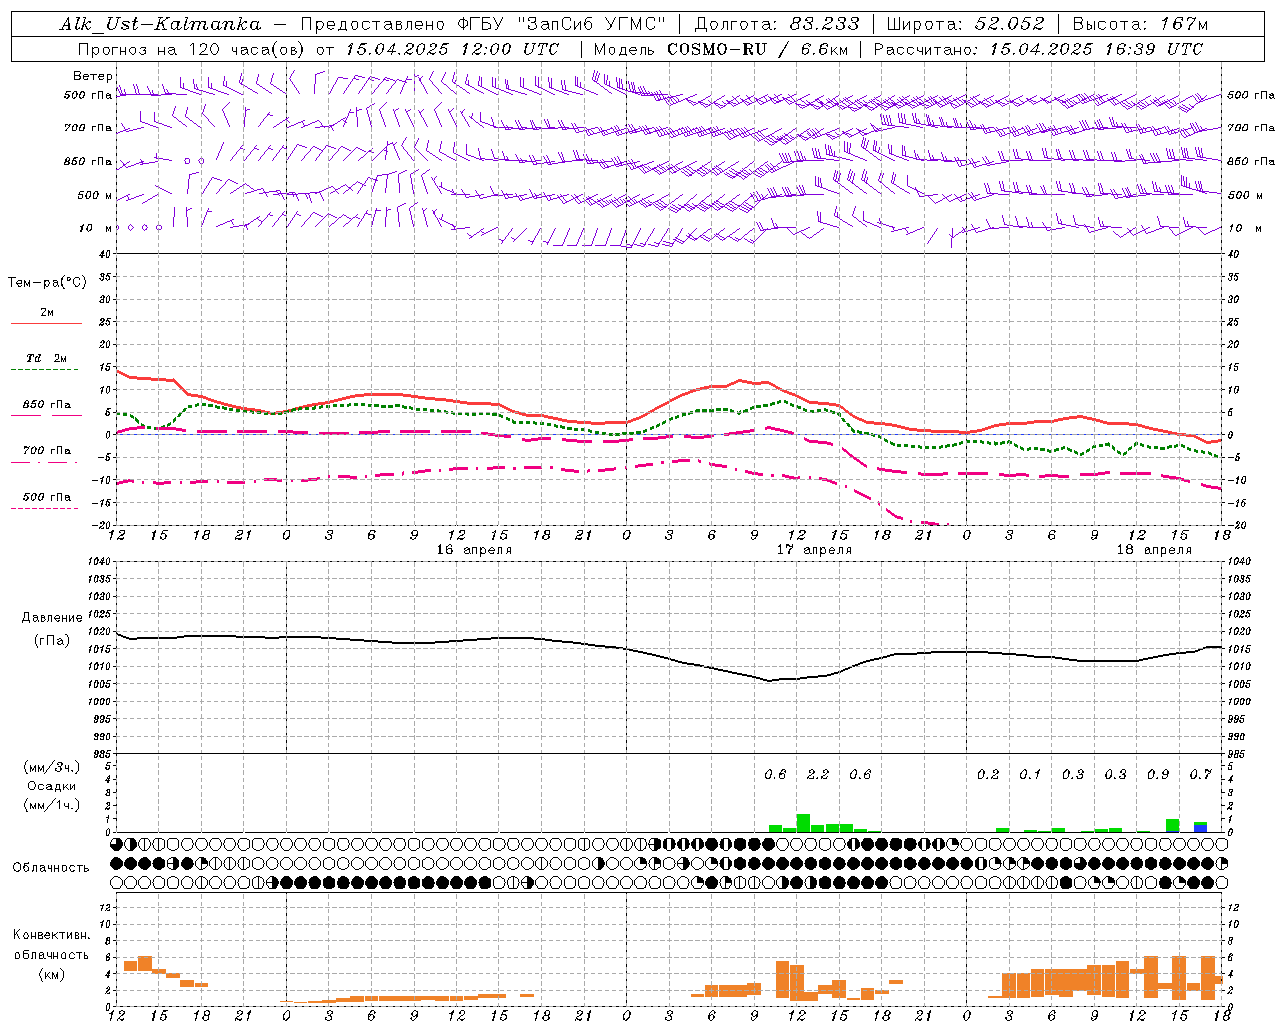This screenshot has width=1280, height=1024.
Task: Click the (мм/3ч.) precipitation unit label
Action: pyautogui.click(x=51, y=767)
